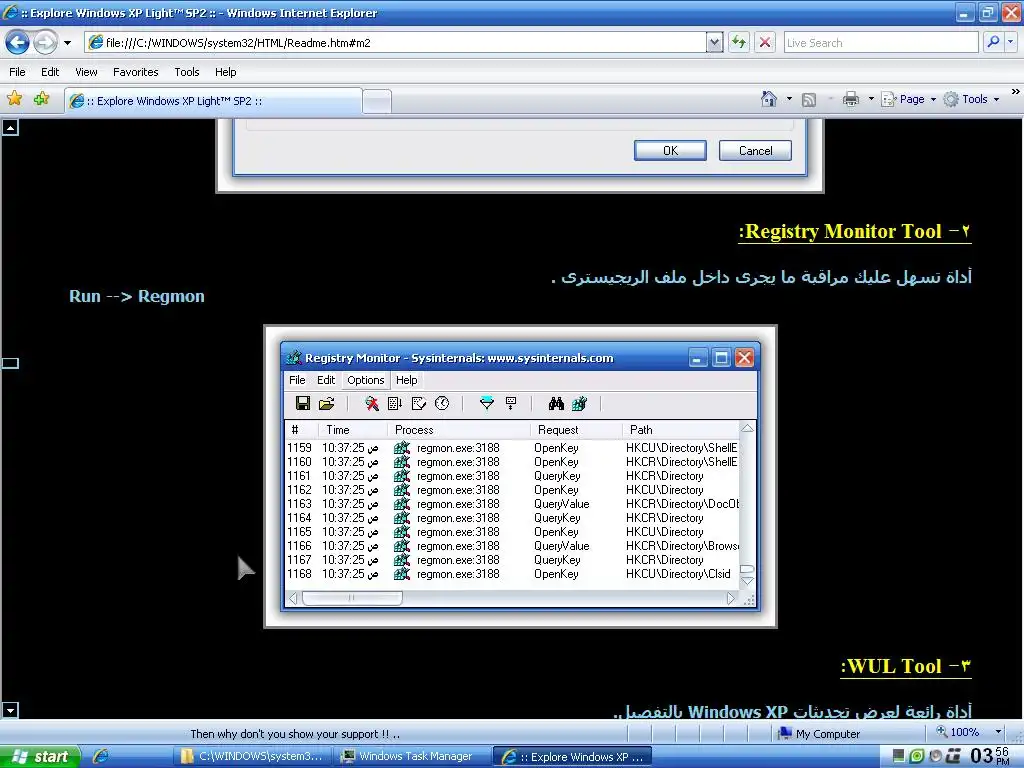The height and width of the screenshot is (768, 1024).
Task: Open the Tools dropdown in the command bar
Action: 972,99
